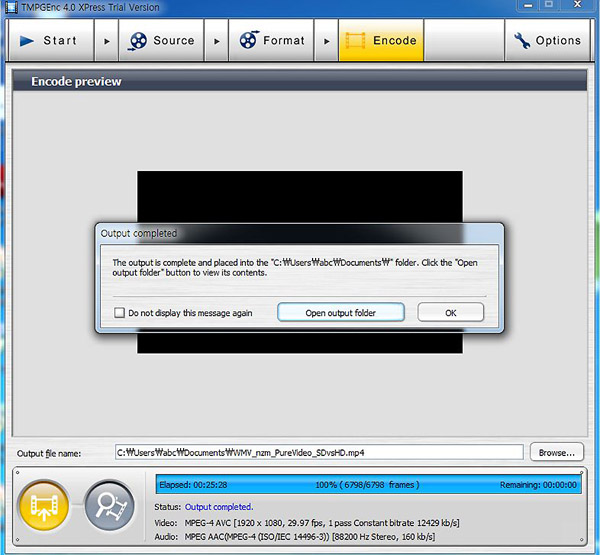Click the black video preview area
The width and height of the screenshot is (600, 555).
[x=300, y=196]
